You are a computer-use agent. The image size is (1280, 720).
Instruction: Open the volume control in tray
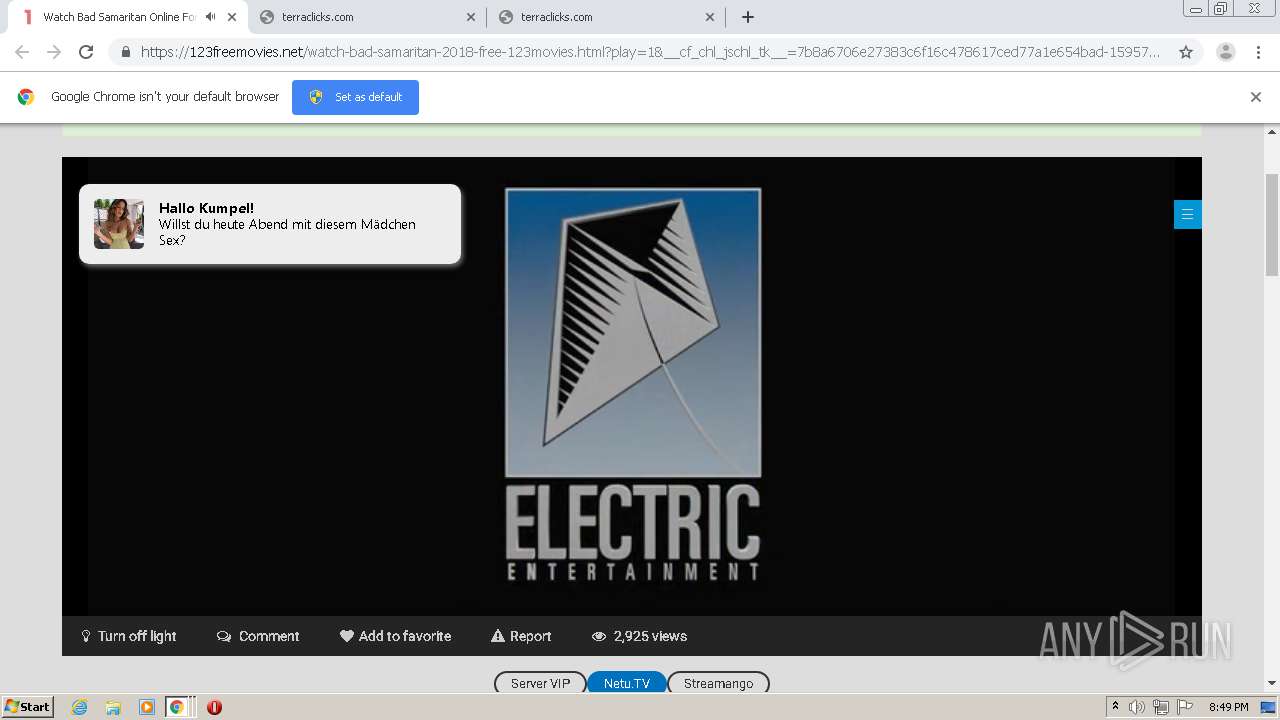(x=1137, y=707)
